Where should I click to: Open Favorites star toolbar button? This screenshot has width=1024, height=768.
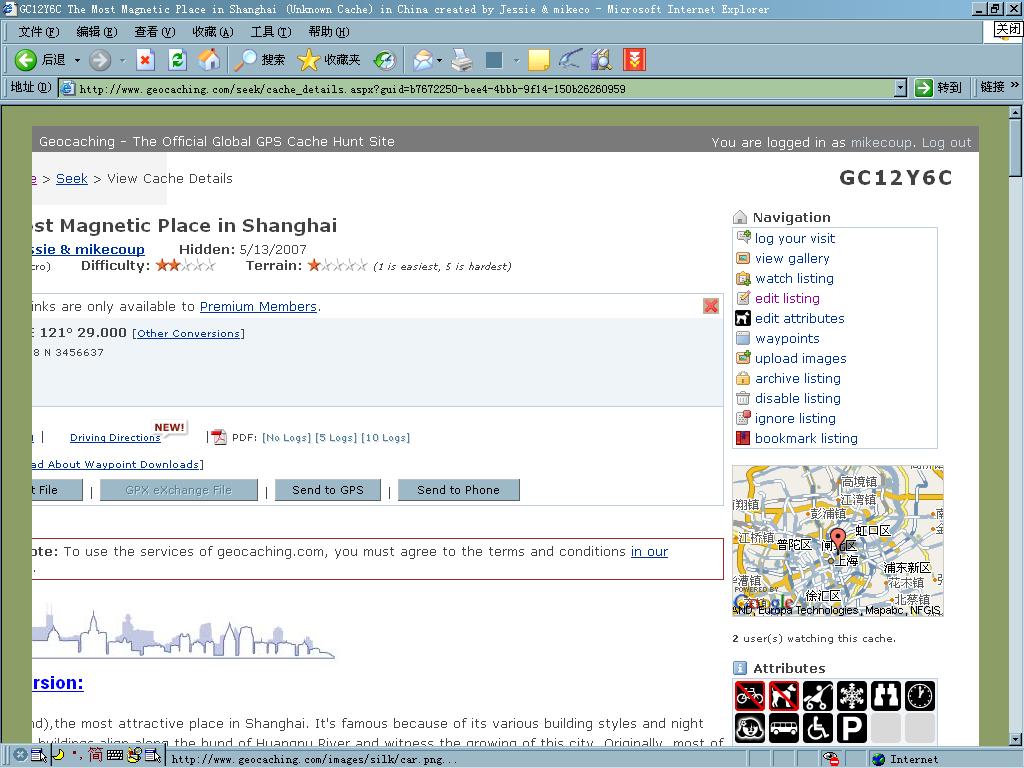328,60
